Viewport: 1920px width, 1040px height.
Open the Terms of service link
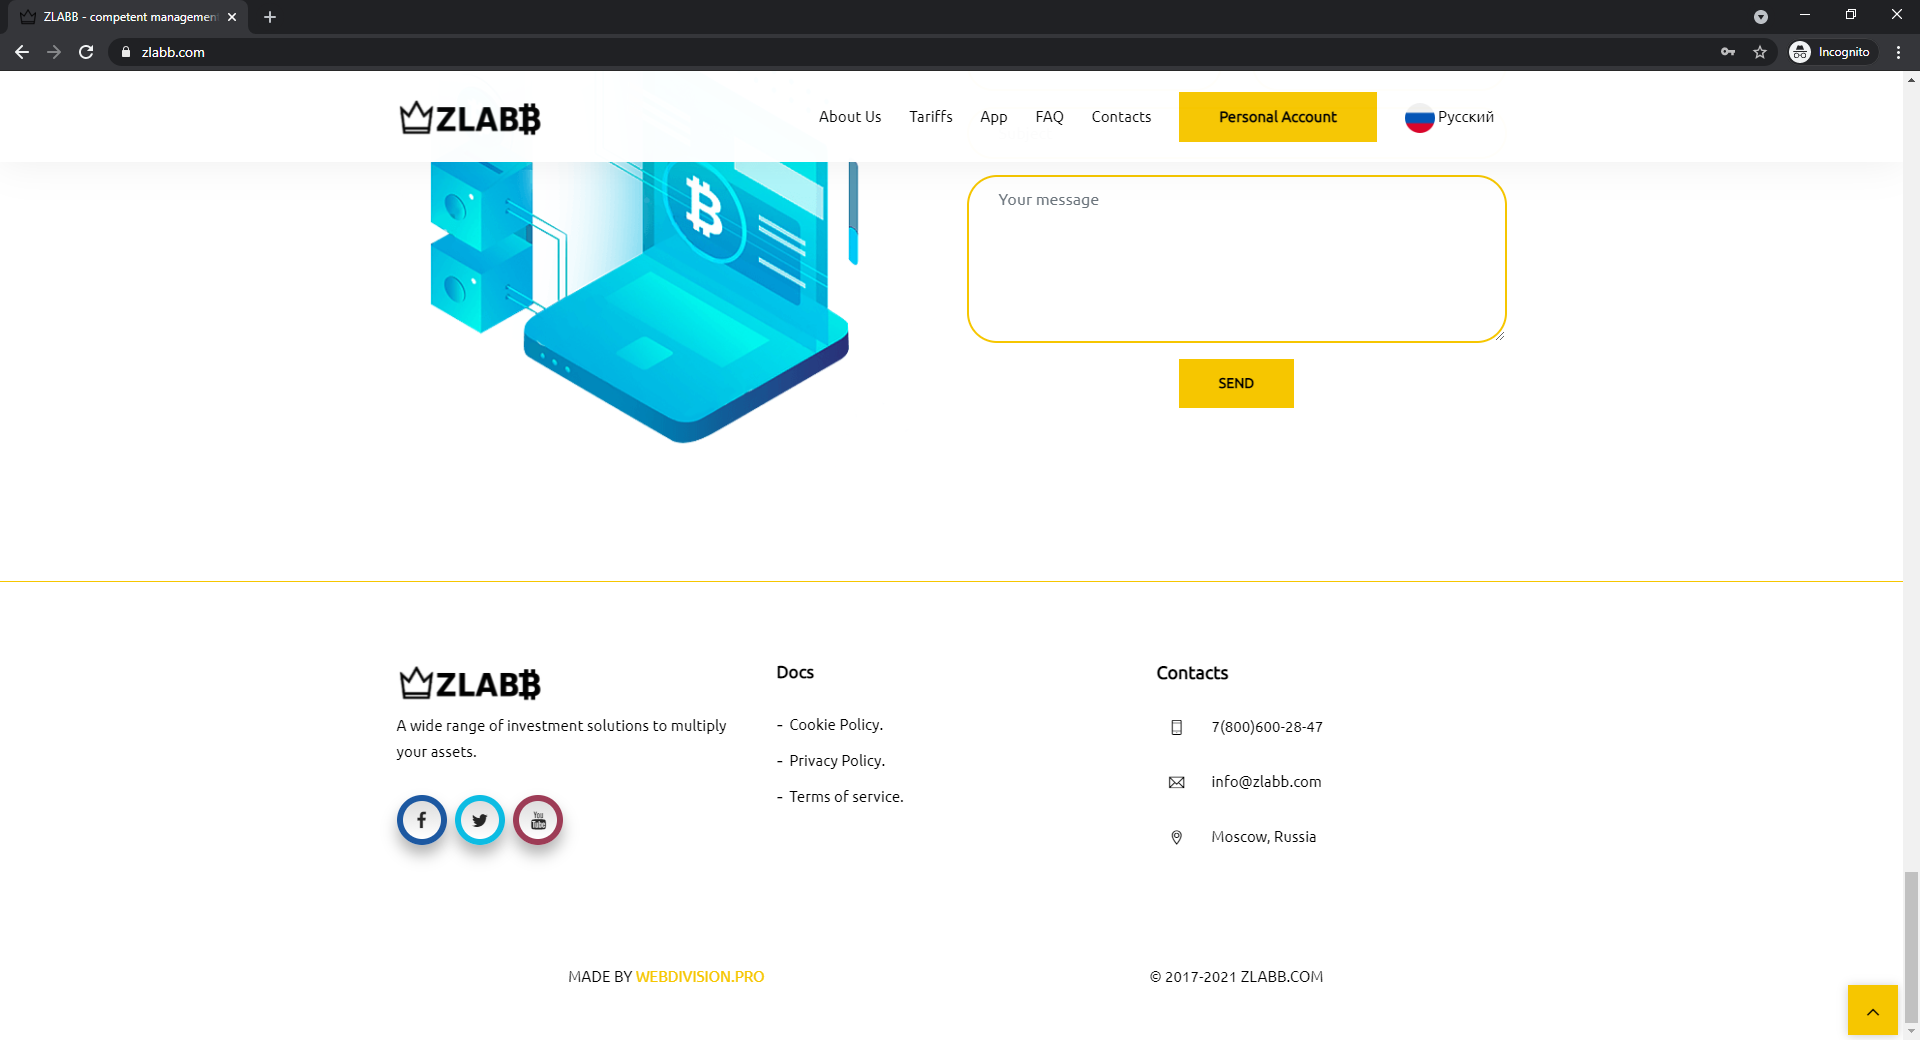[x=846, y=797]
